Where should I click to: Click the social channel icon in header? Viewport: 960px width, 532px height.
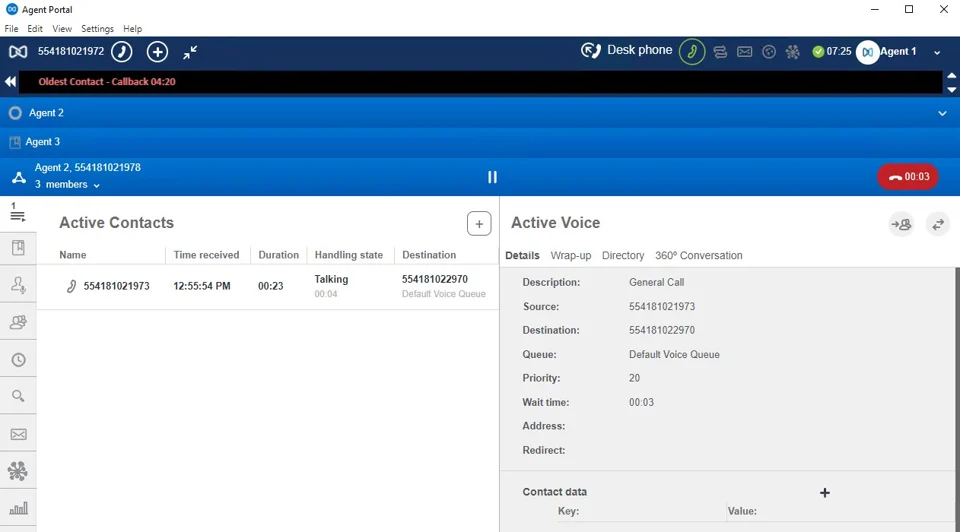pyautogui.click(x=793, y=52)
